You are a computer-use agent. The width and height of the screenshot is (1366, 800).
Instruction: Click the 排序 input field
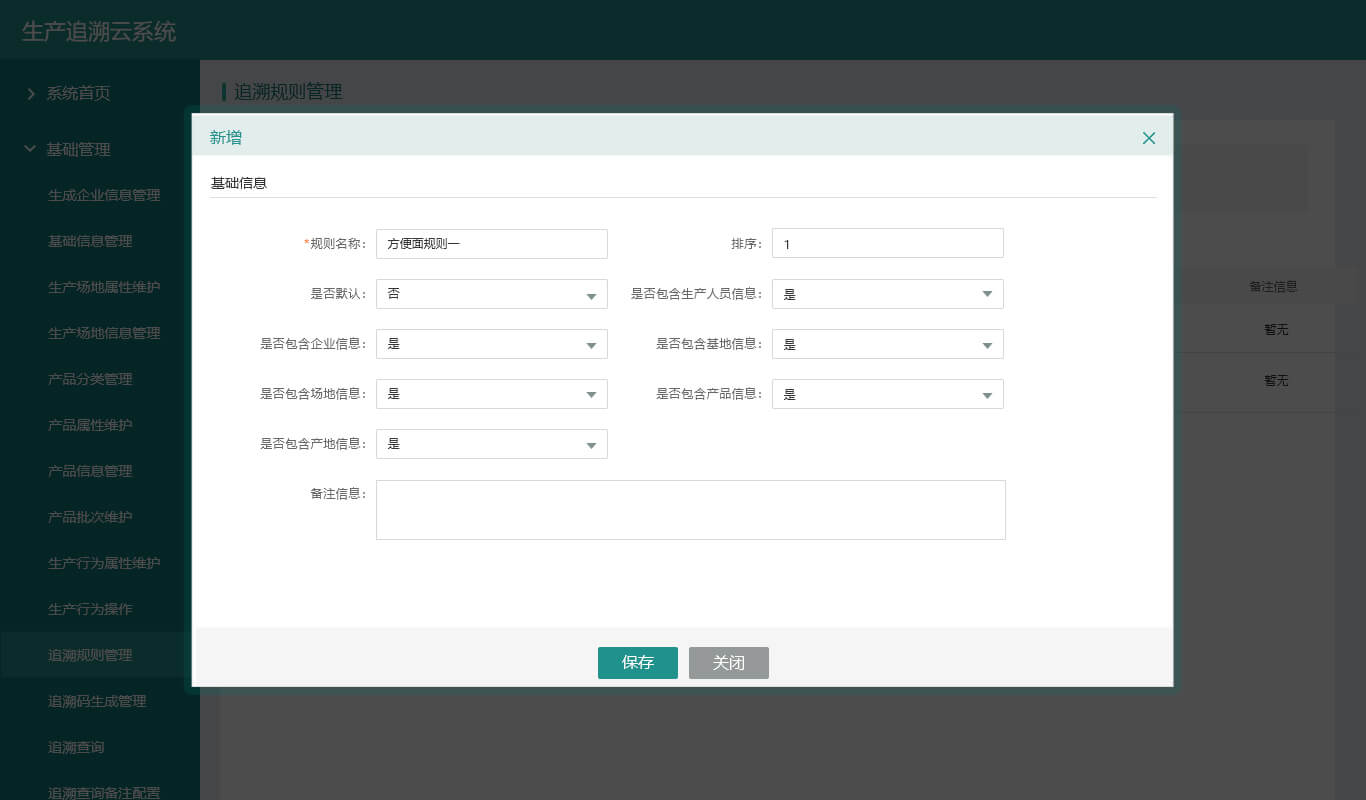pyautogui.click(x=887, y=244)
